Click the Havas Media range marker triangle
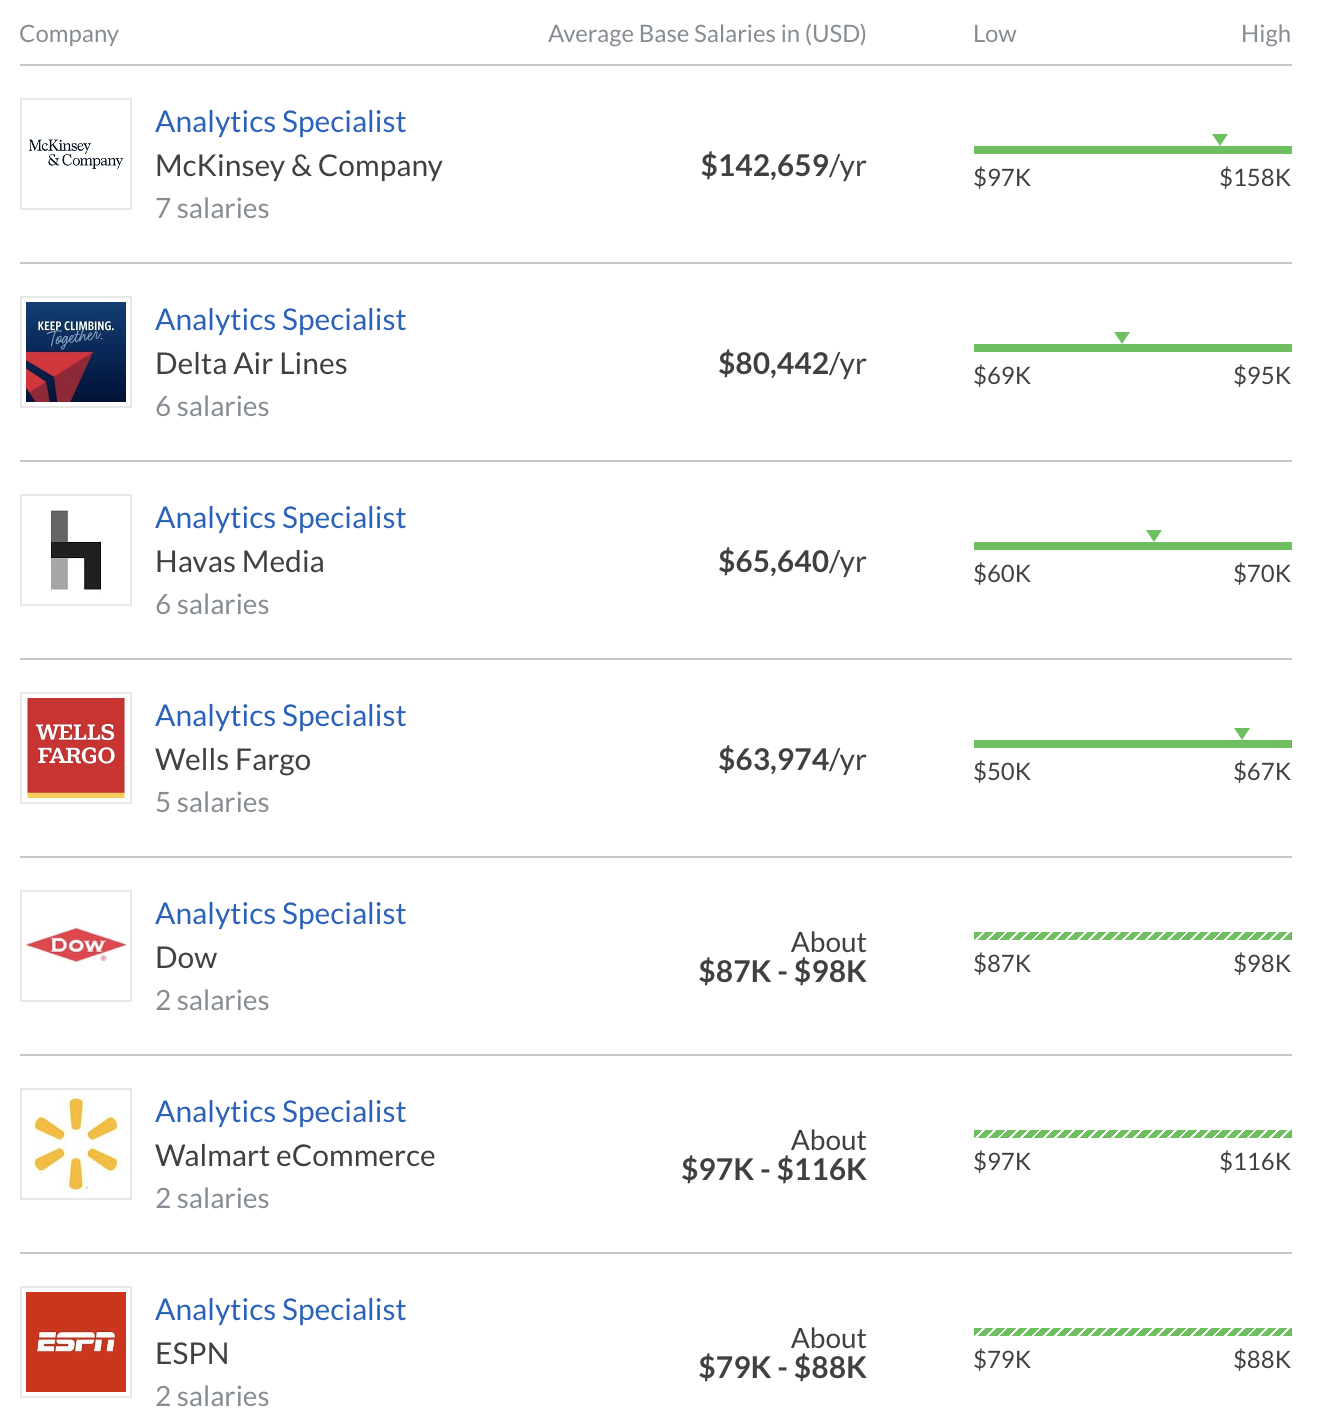Viewport: 1320px width, 1428px height. [1154, 535]
